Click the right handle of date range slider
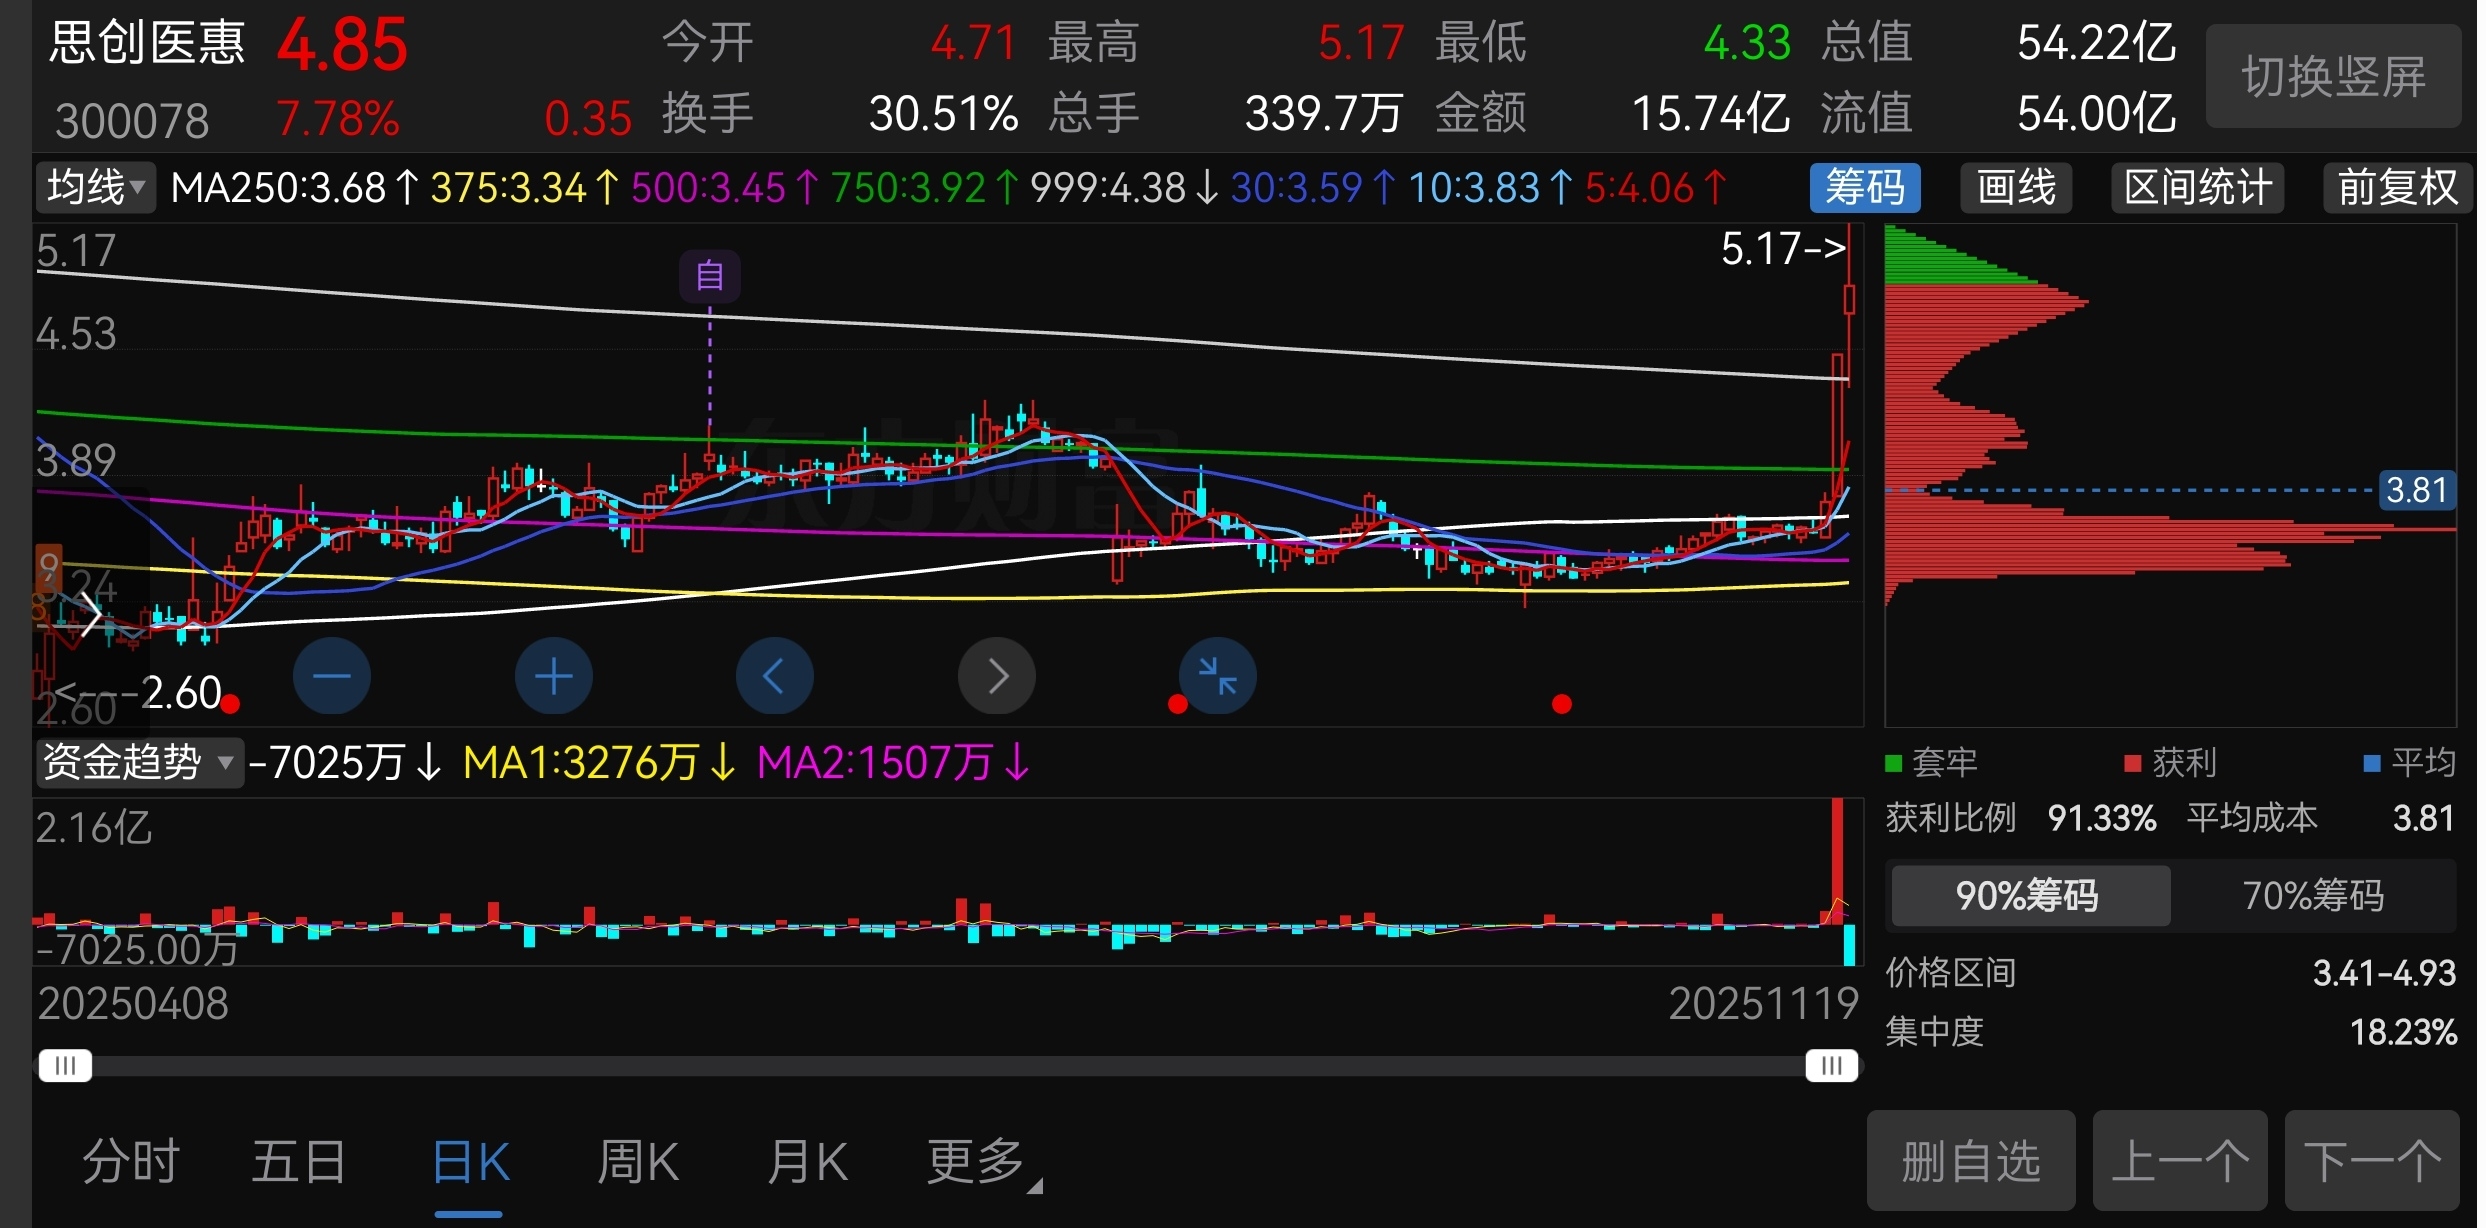This screenshot has width=2486, height=1228. tap(1831, 1066)
